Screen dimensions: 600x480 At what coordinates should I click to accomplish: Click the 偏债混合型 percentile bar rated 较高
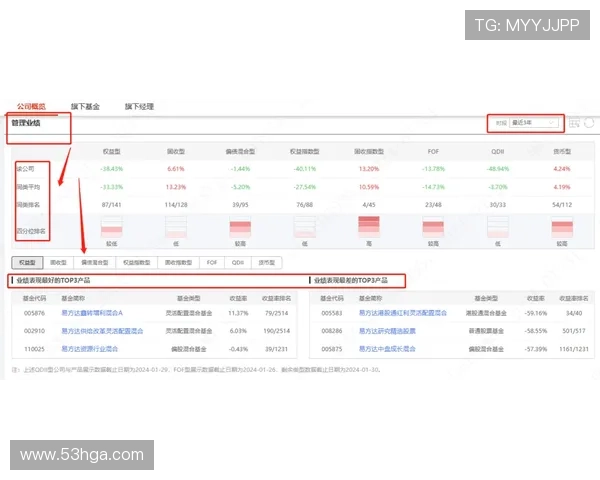(x=240, y=227)
